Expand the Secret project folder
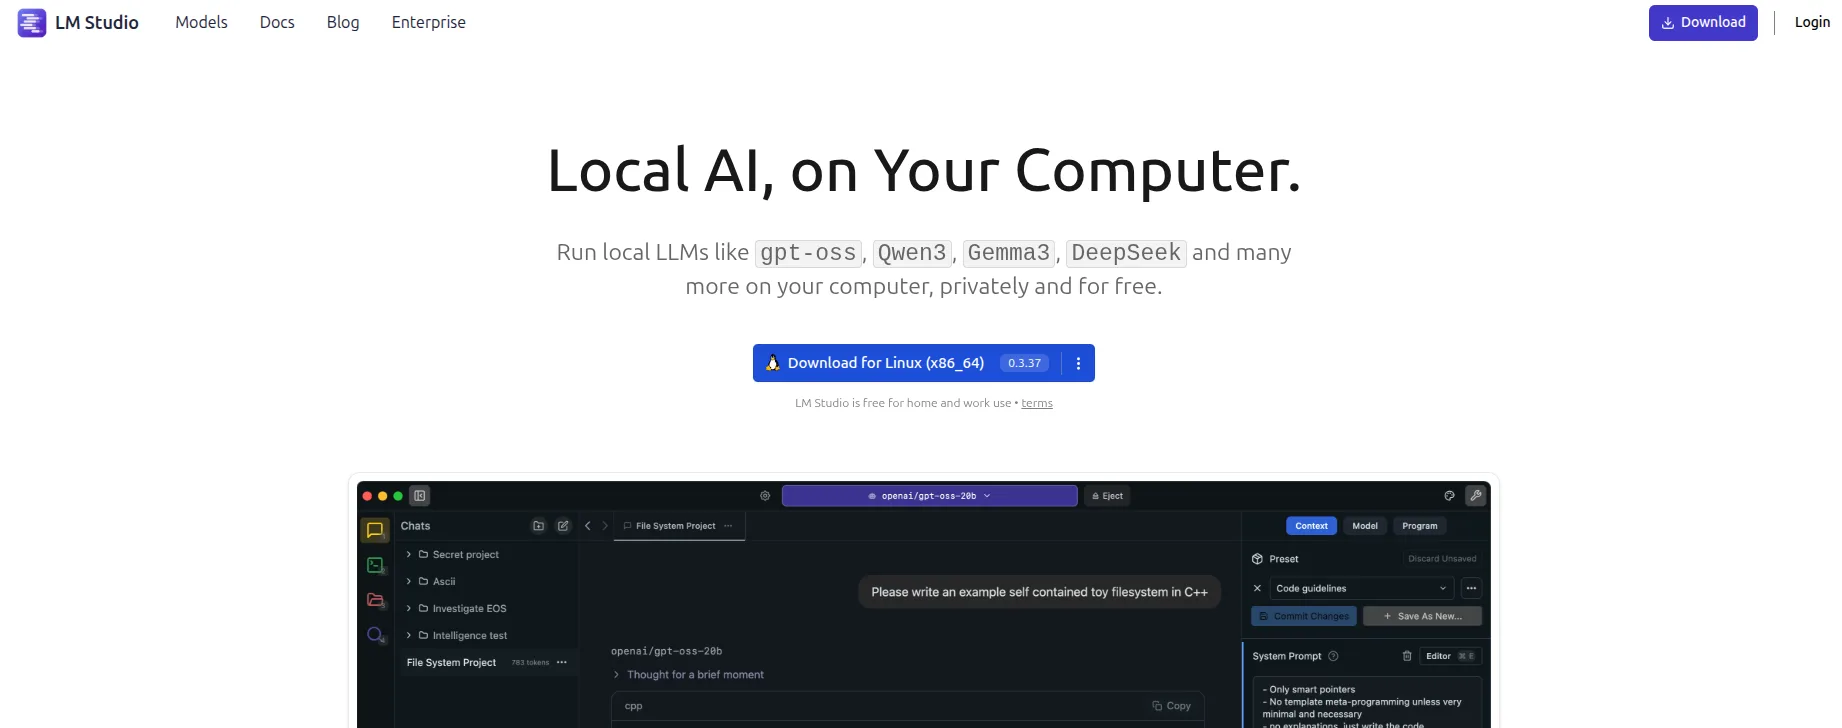The height and width of the screenshot is (728, 1842). (409, 554)
